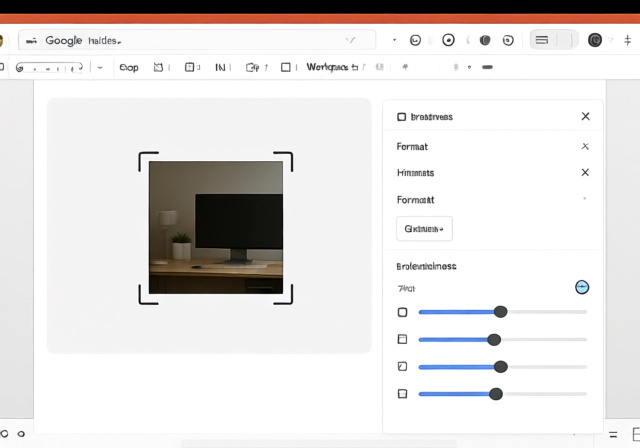This screenshot has width=640, height=448.
Task: Click the X beside the first Format row
Action: click(x=585, y=146)
